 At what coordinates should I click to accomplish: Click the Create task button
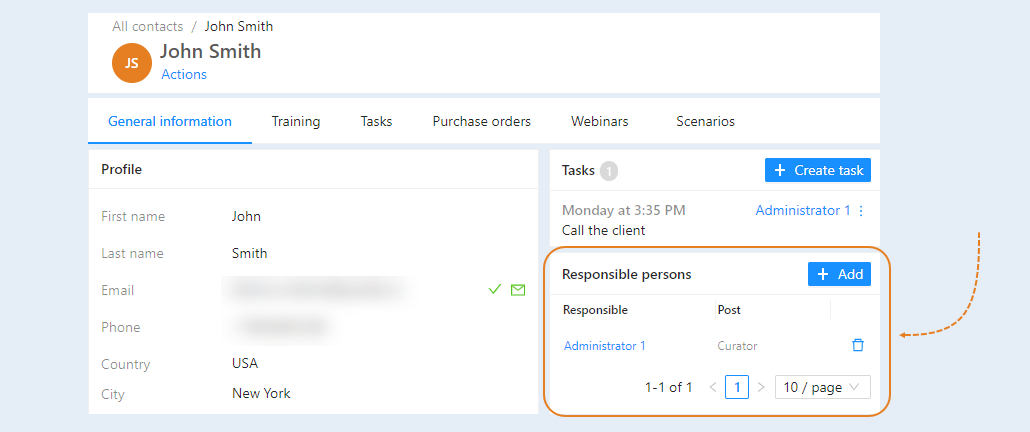pyautogui.click(x=818, y=170)
